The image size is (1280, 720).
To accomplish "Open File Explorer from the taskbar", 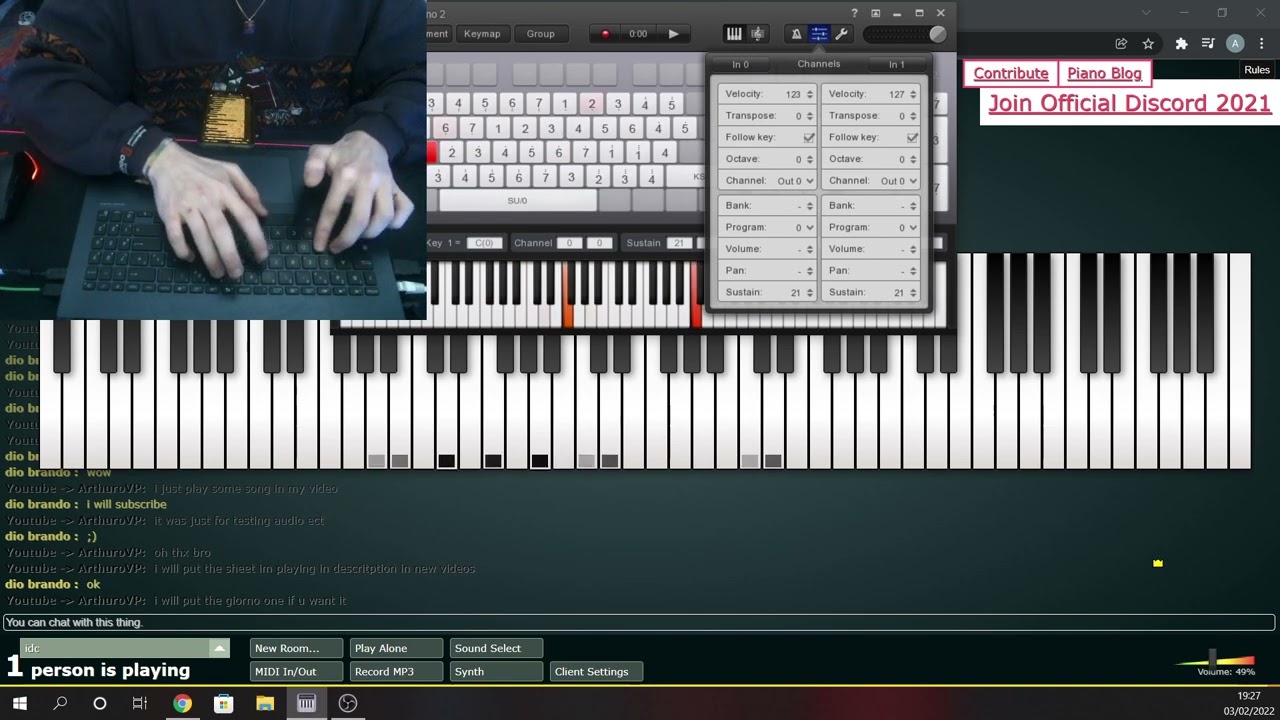I will 265,703.
